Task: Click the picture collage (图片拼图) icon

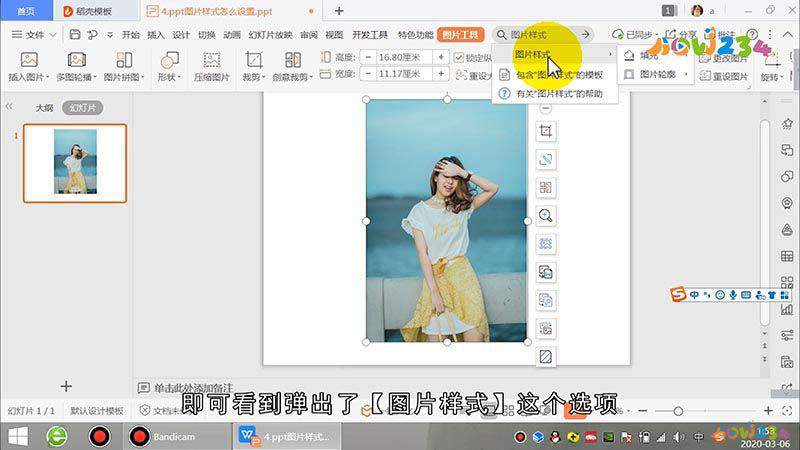Action: pos(124,60)
